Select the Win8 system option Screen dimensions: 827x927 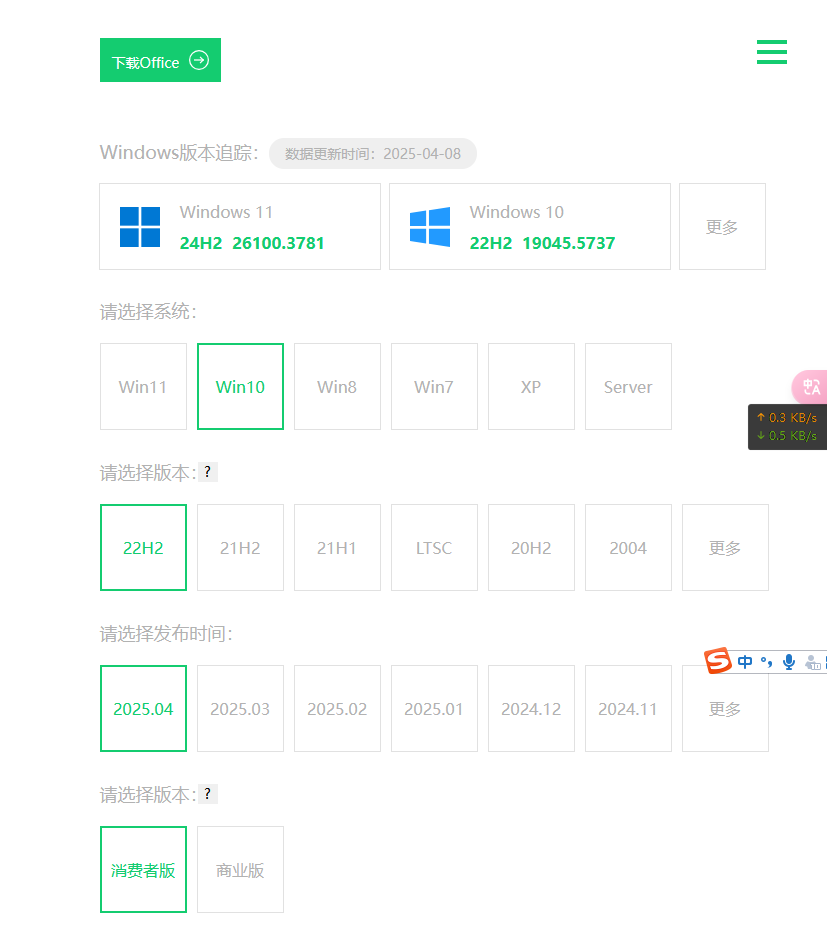pos(337,387)
